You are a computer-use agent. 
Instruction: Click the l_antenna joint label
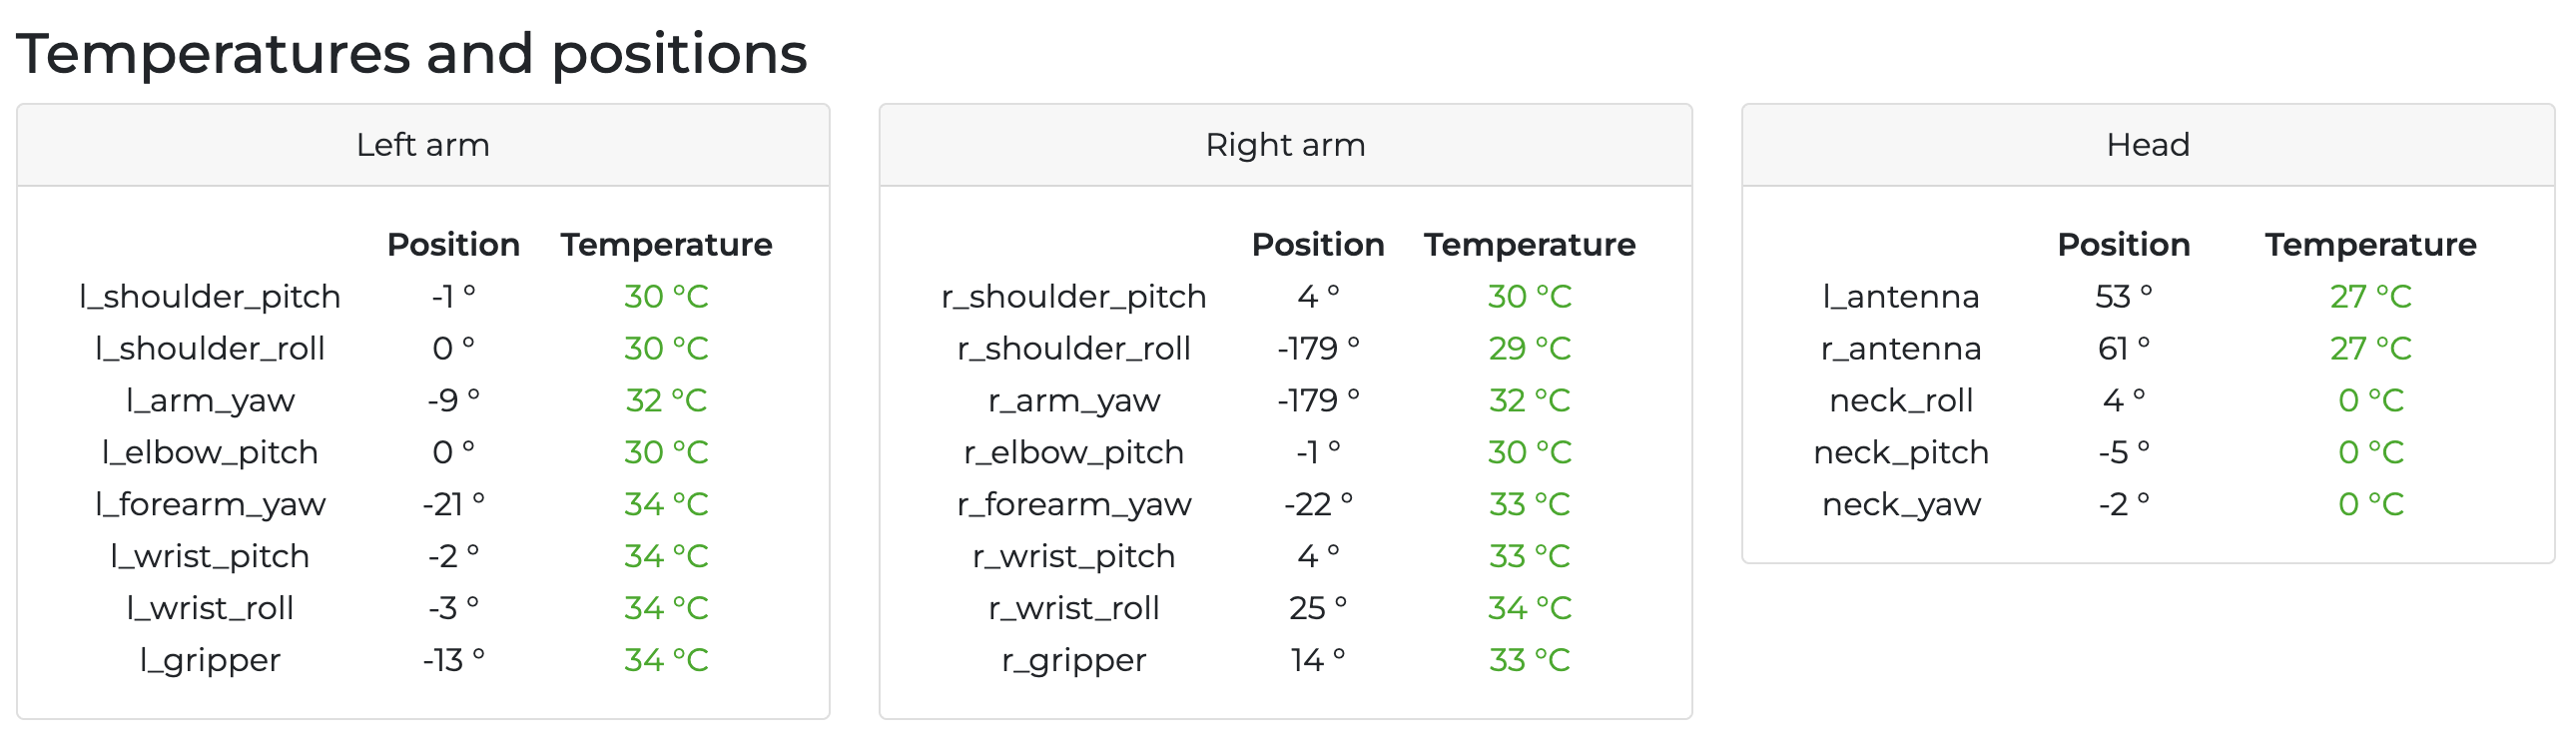[x=1900, y=297]
